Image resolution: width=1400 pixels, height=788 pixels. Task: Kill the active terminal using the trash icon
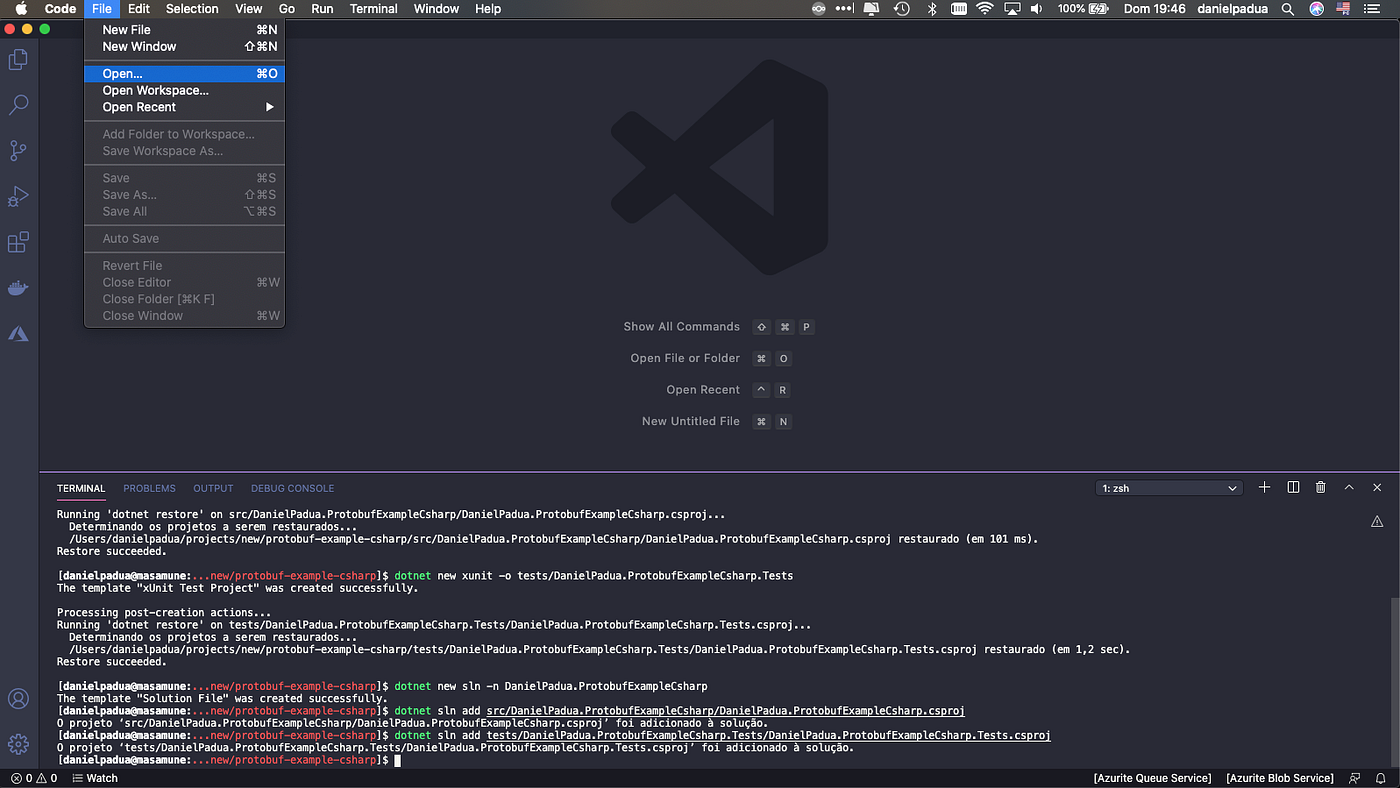pyautogui.click(x=1320, y=487)
